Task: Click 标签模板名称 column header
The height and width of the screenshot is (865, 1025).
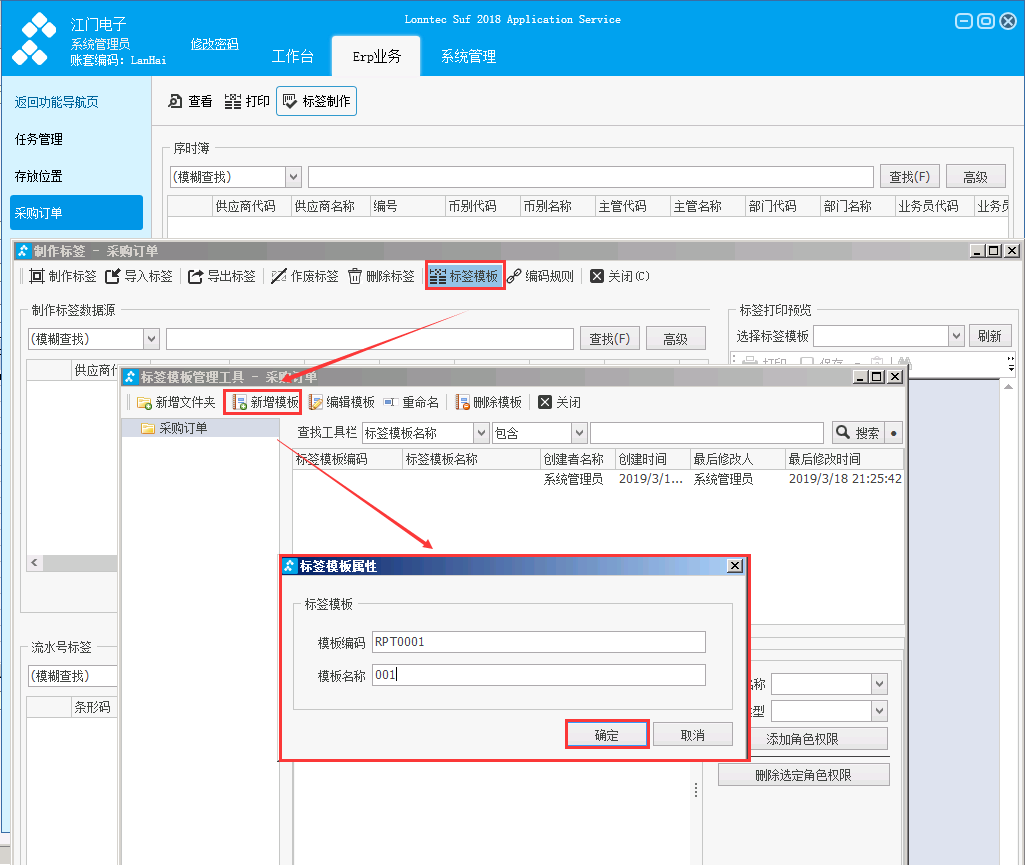Action: point(471,460)
